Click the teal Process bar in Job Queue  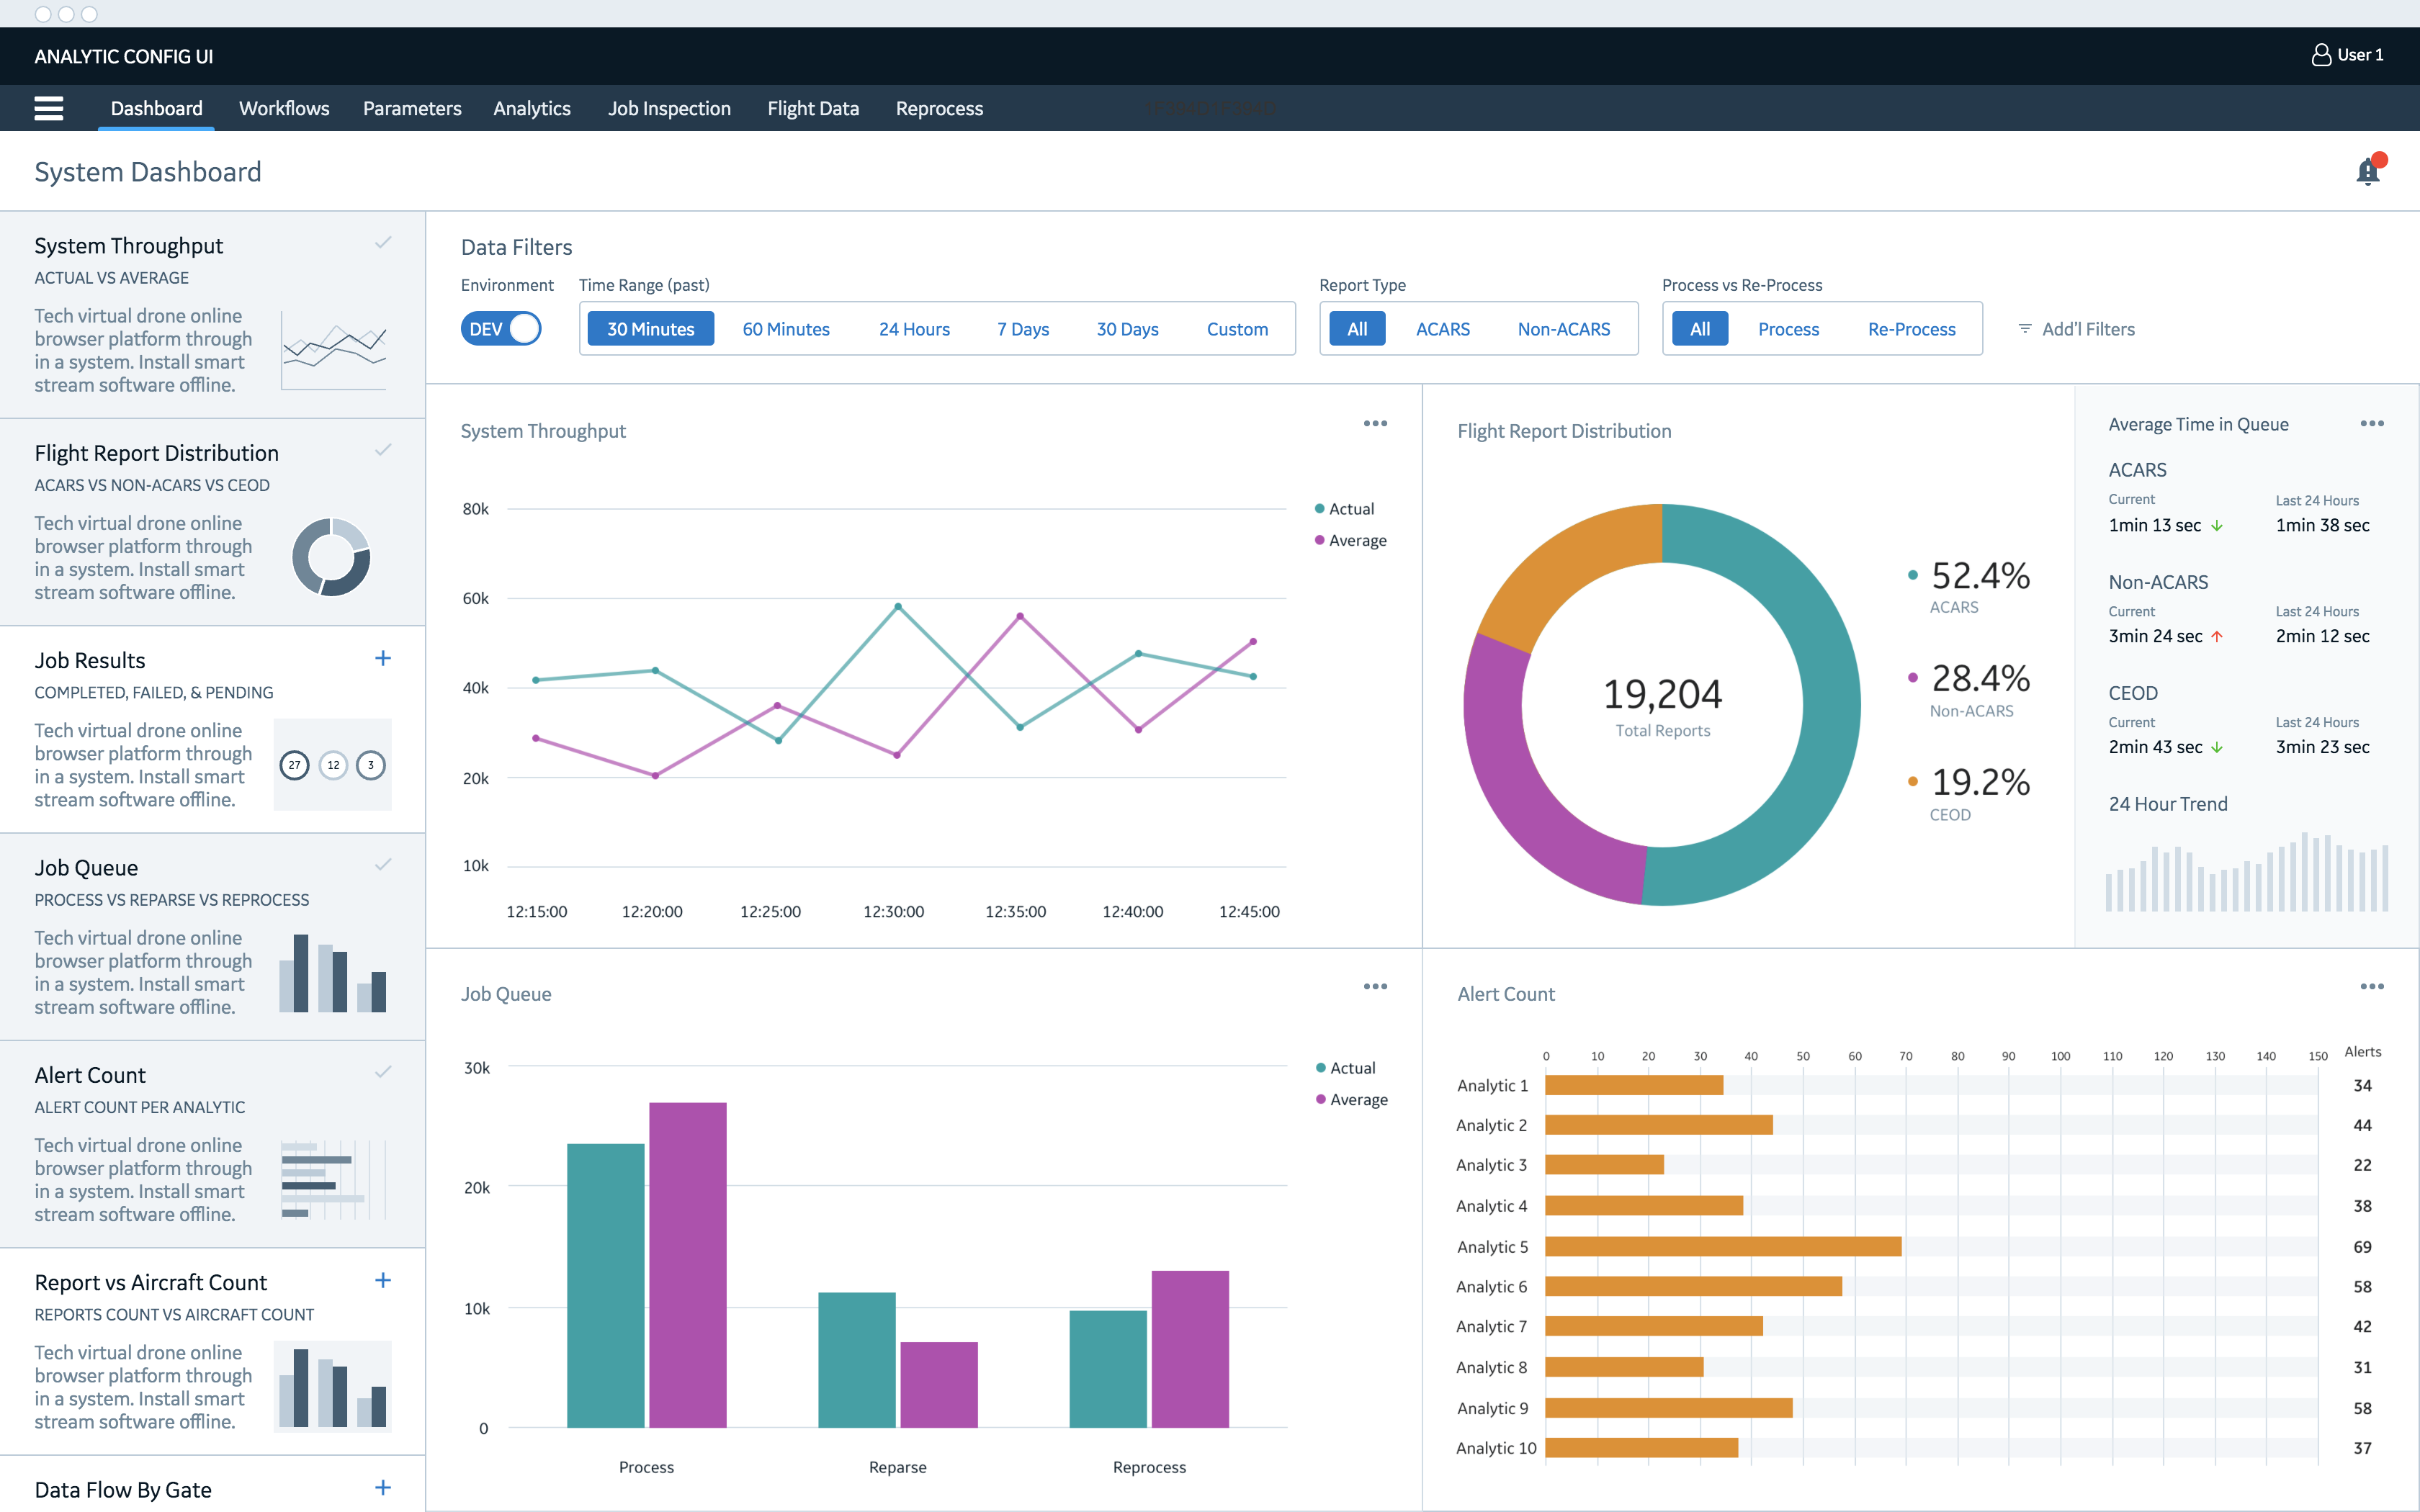click(x=606, y=1285)
